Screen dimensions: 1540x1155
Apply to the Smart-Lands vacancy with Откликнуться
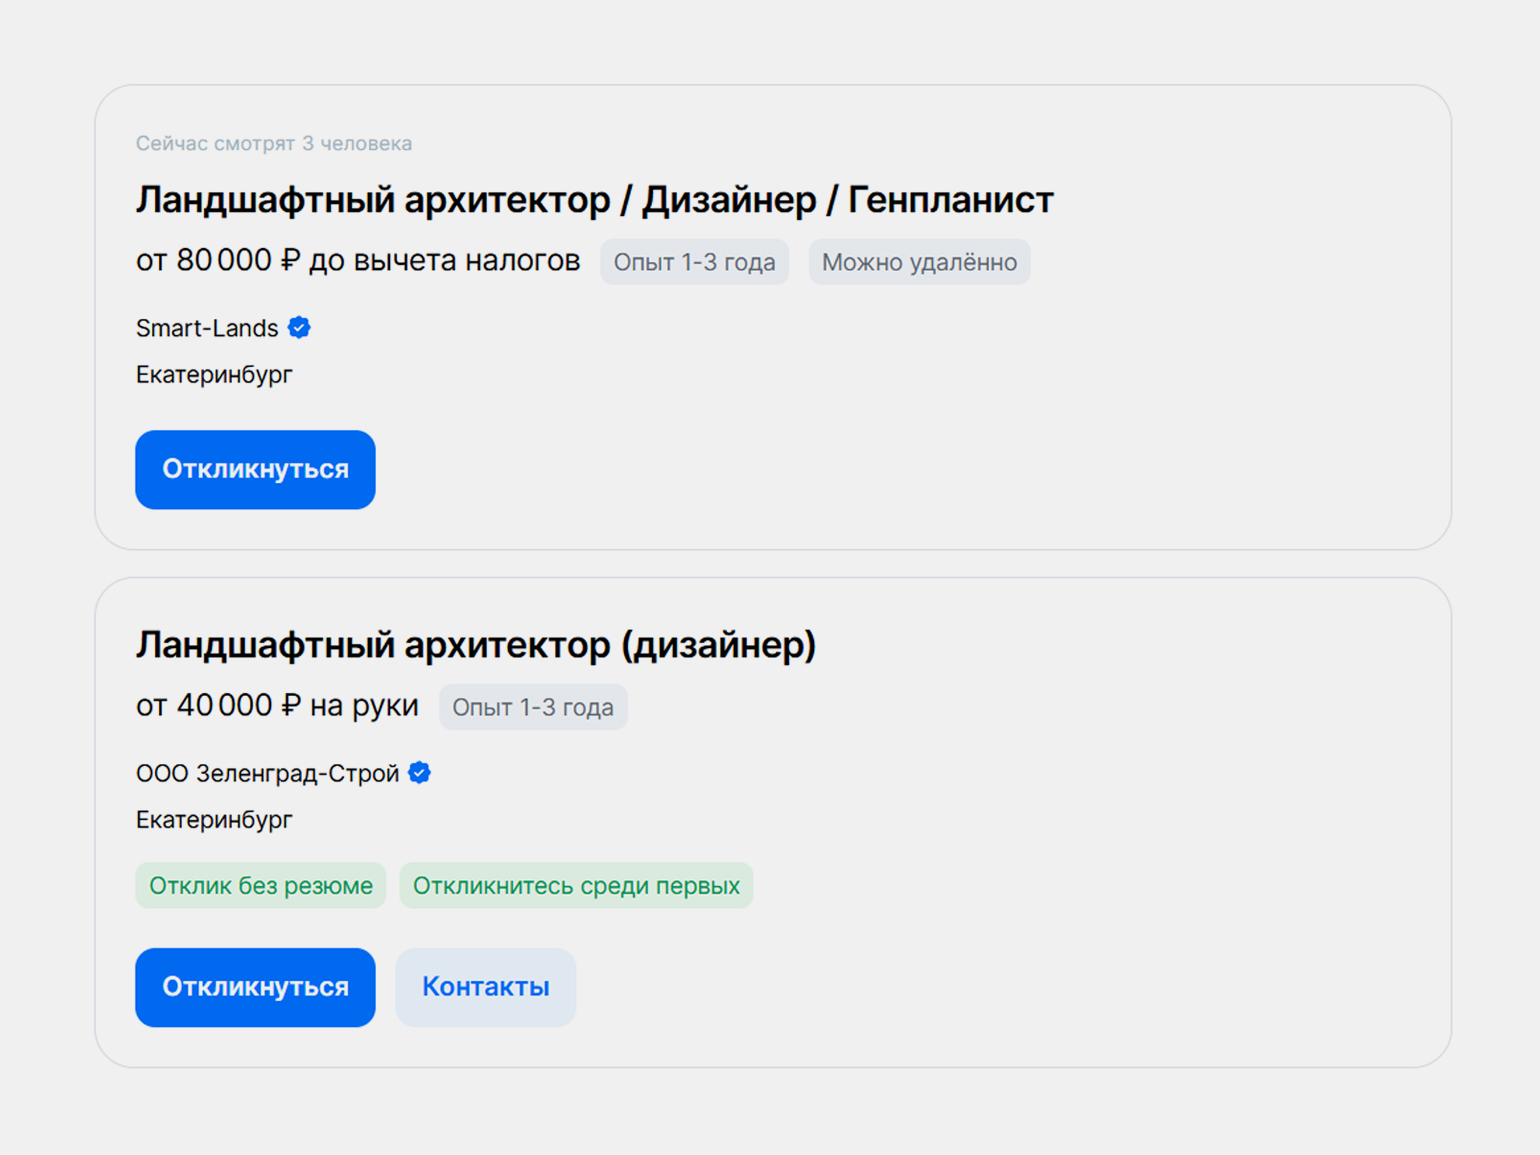pyautogui.click(x=255, y=470)
